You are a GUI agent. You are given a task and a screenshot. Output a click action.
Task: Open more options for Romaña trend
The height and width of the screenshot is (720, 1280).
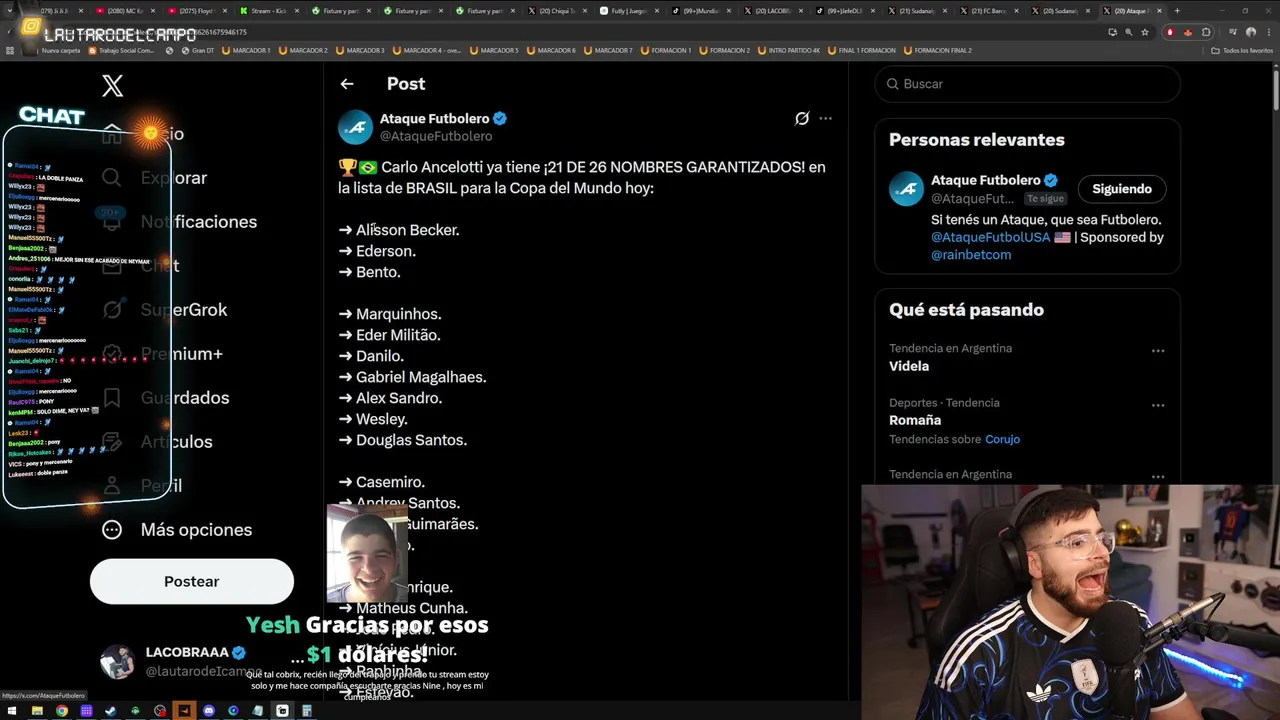point(1158,405)
